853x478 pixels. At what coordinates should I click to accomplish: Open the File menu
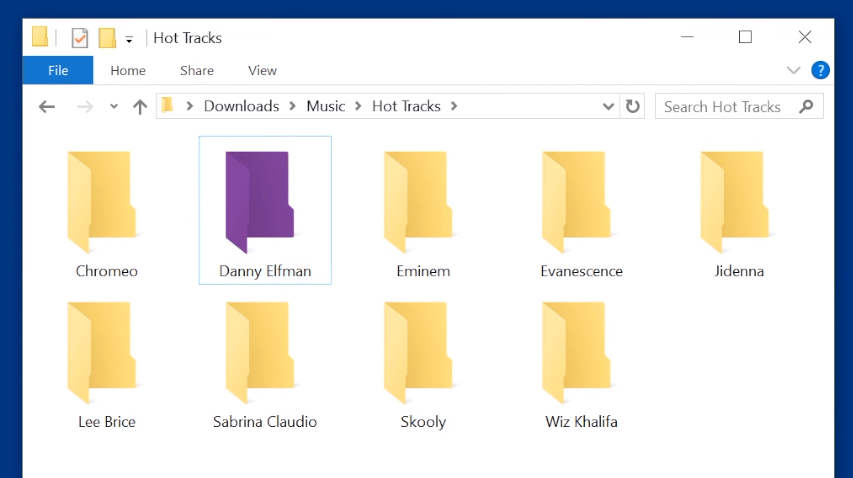58,70
